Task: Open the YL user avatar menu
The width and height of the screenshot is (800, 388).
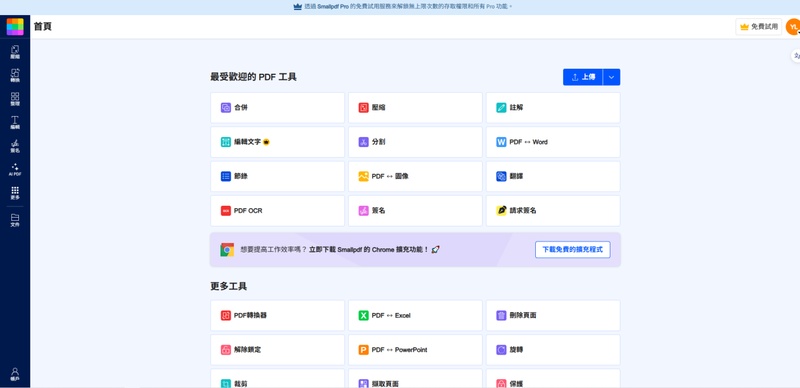Action: [792, 27]
